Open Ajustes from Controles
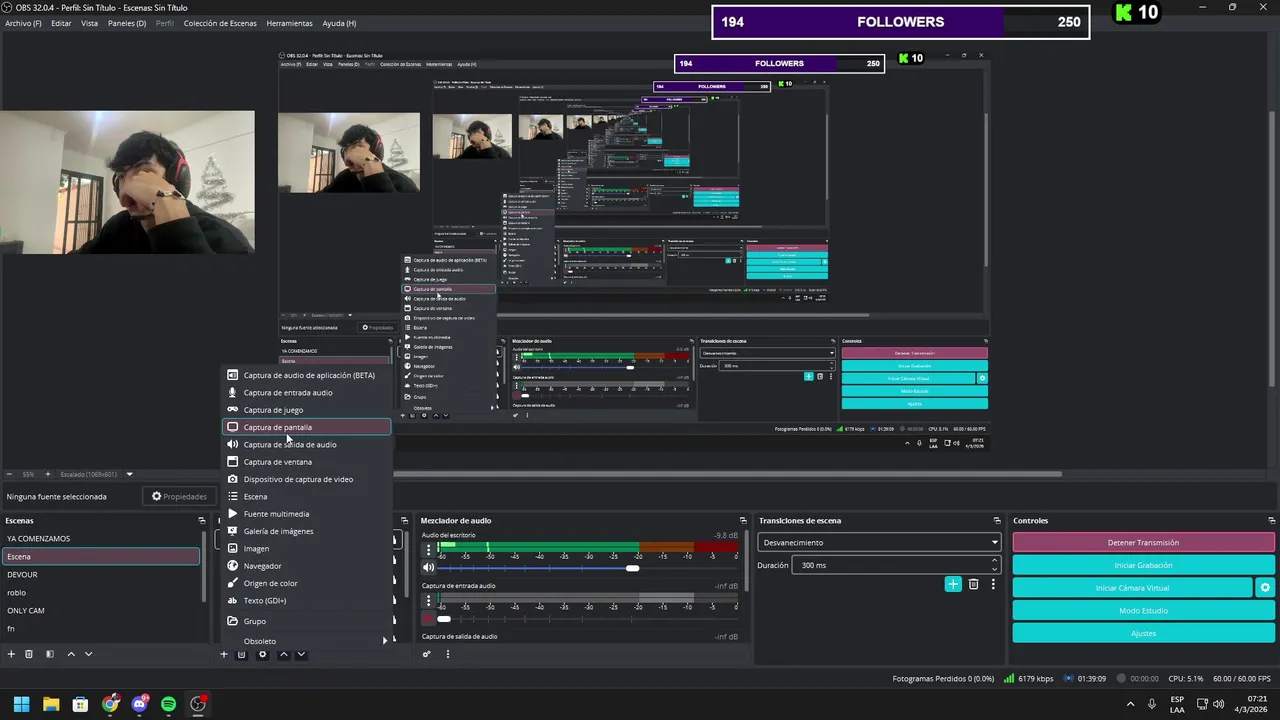This screenshot has height=720, width=1280. click(1143, 633)
